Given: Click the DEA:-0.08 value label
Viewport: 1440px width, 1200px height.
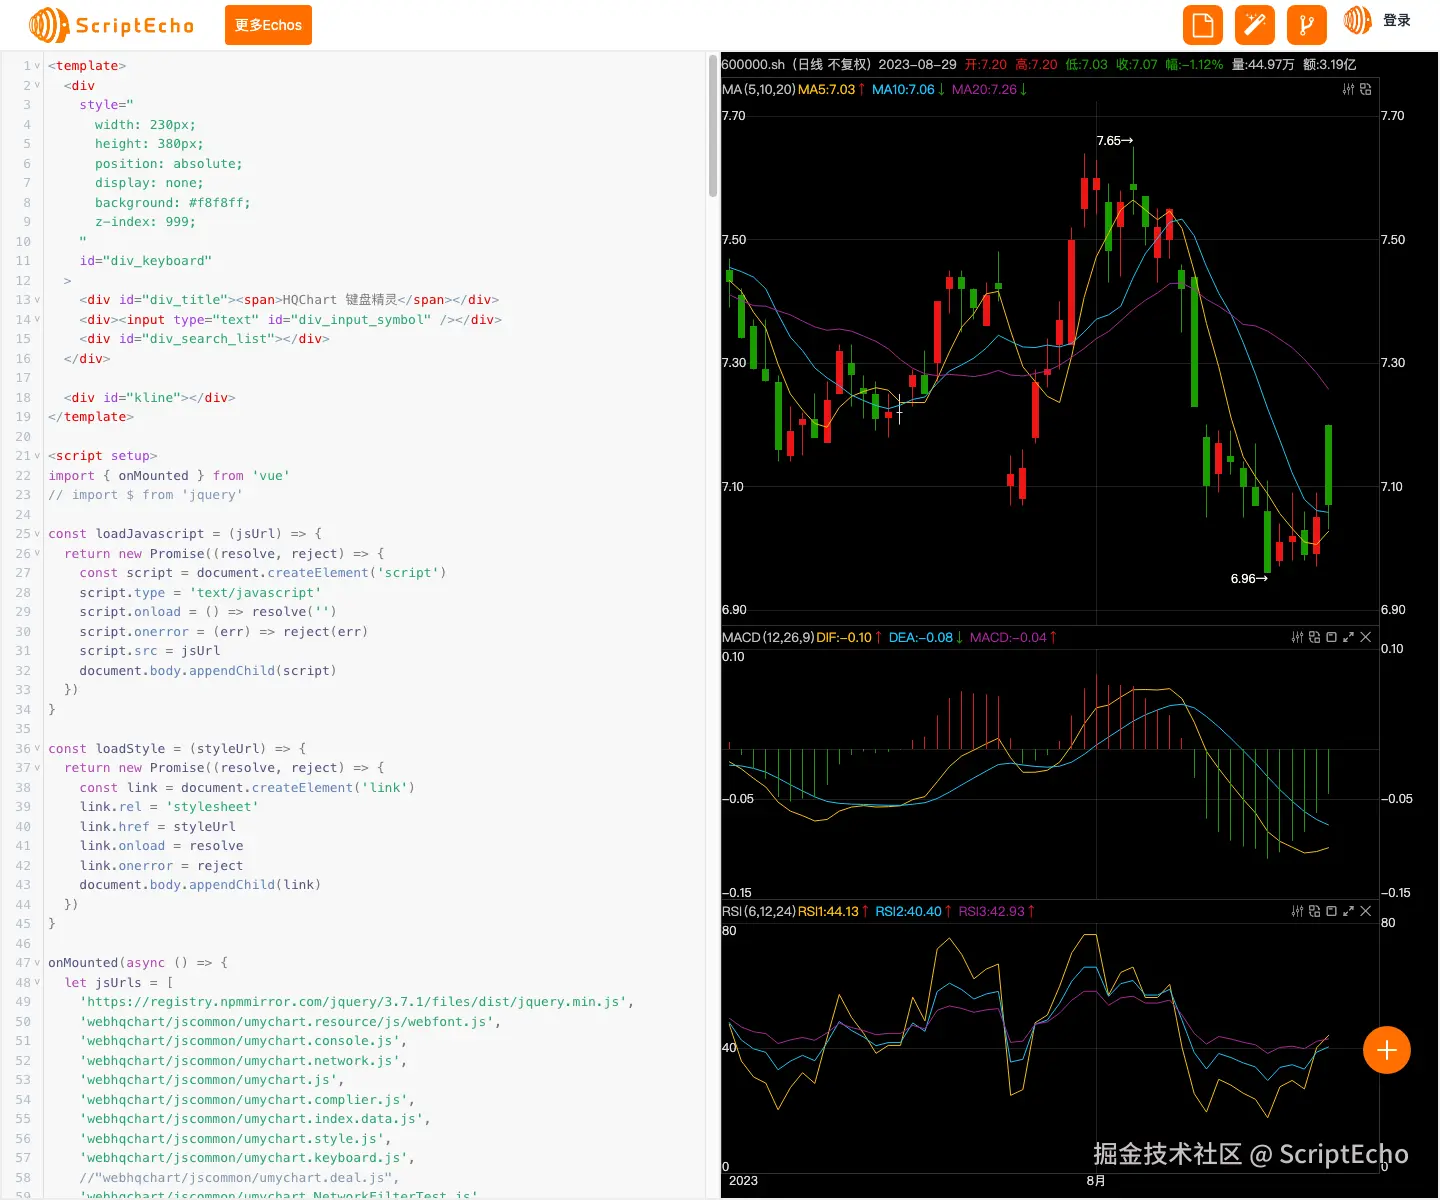Looking at the screenshot, I should pos(921,637).
